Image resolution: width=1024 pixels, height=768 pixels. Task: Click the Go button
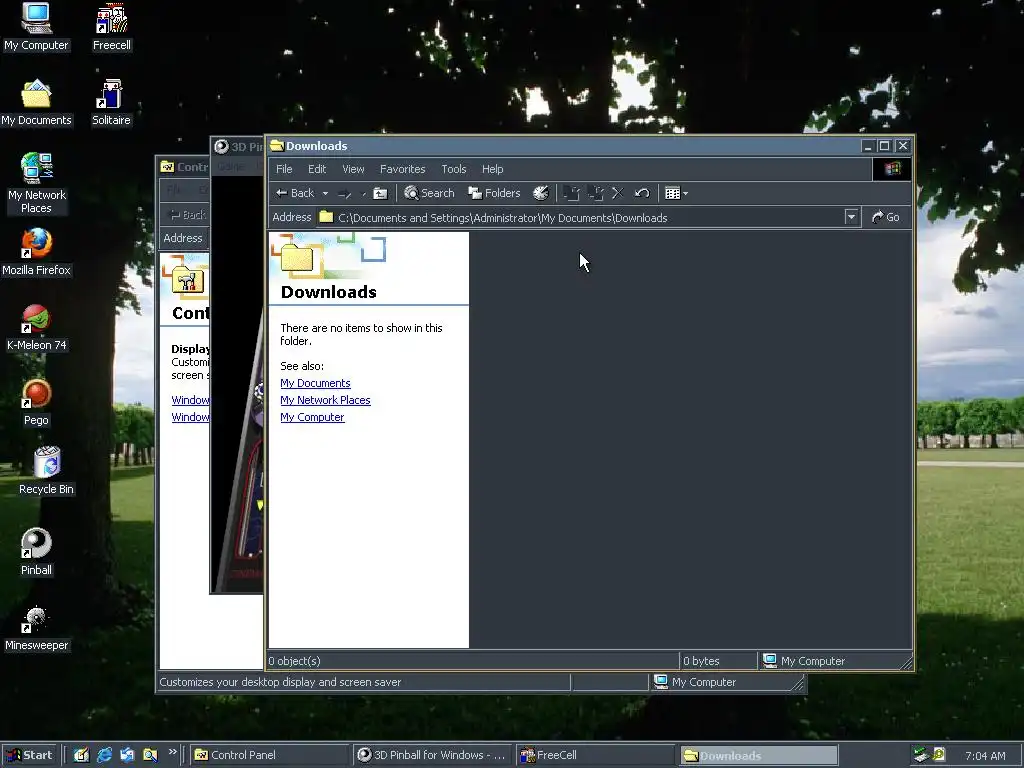886,217
